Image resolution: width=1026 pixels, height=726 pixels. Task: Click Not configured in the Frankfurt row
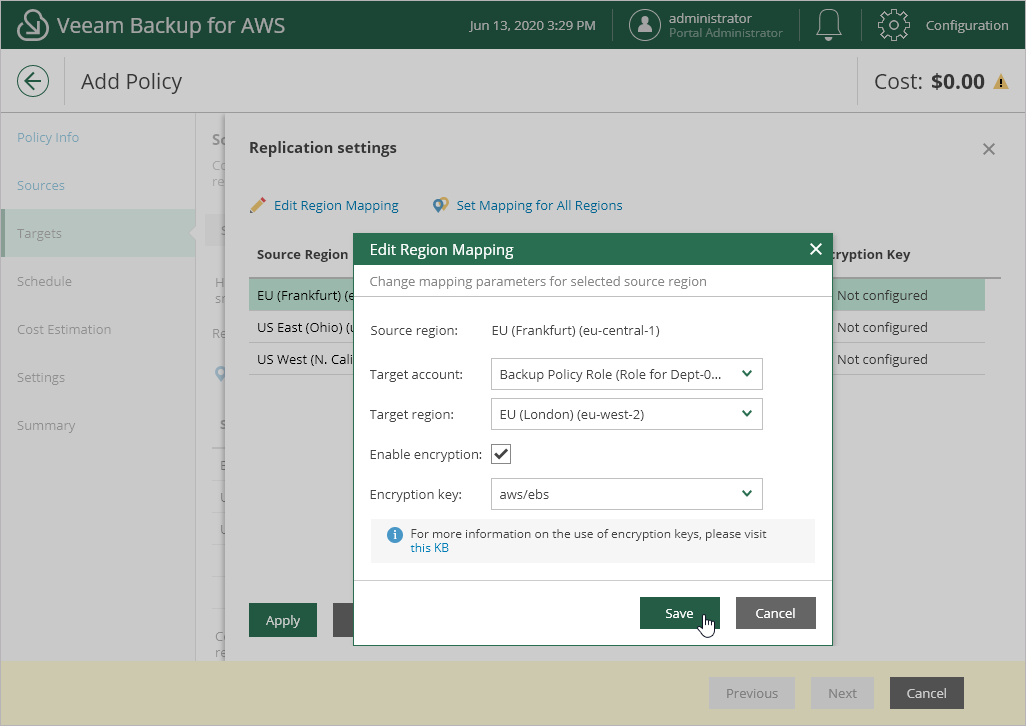coord(882,296)
